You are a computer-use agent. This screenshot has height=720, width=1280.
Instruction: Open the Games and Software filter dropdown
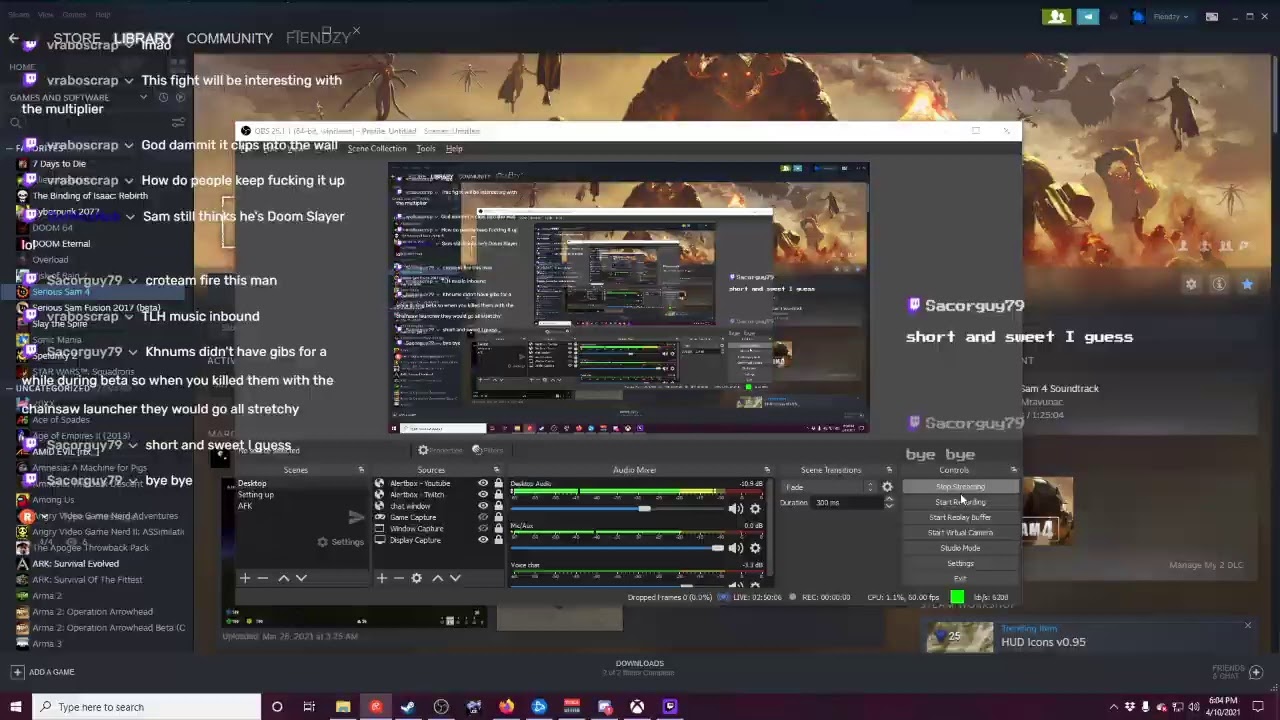click(x=143, y=97)
